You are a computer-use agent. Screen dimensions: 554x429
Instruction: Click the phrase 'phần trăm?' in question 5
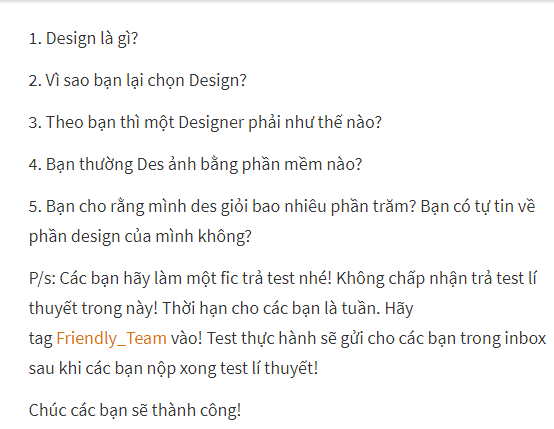click(373, 207)
